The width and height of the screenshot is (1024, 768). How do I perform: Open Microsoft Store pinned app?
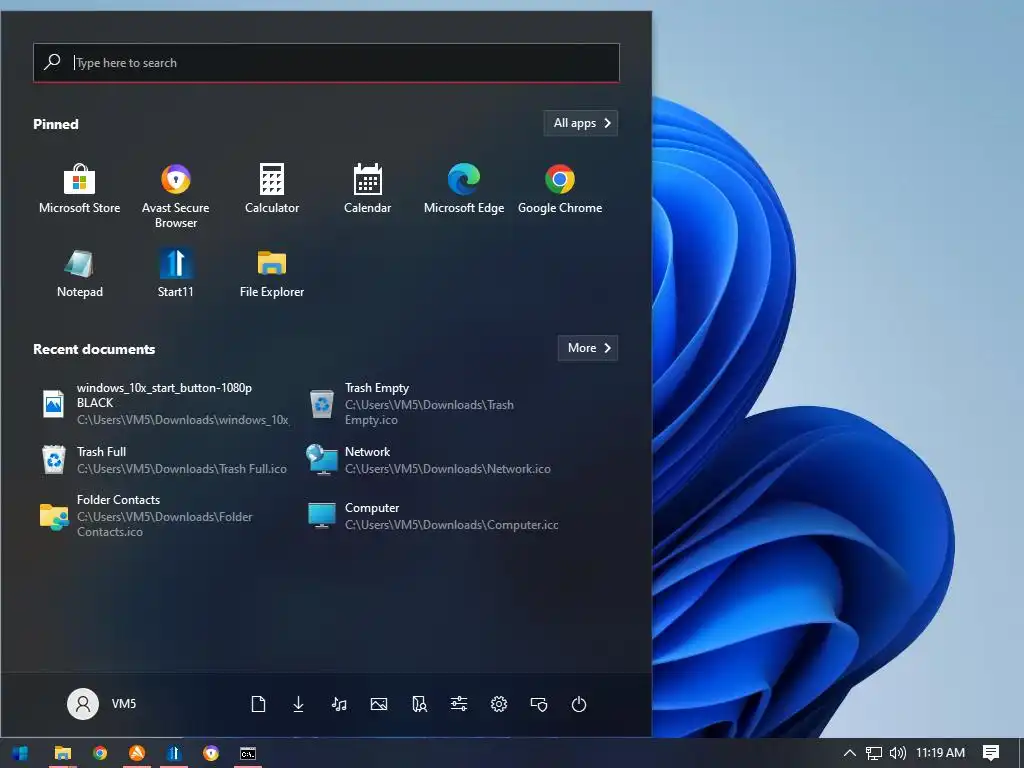[x=79, y=189]
